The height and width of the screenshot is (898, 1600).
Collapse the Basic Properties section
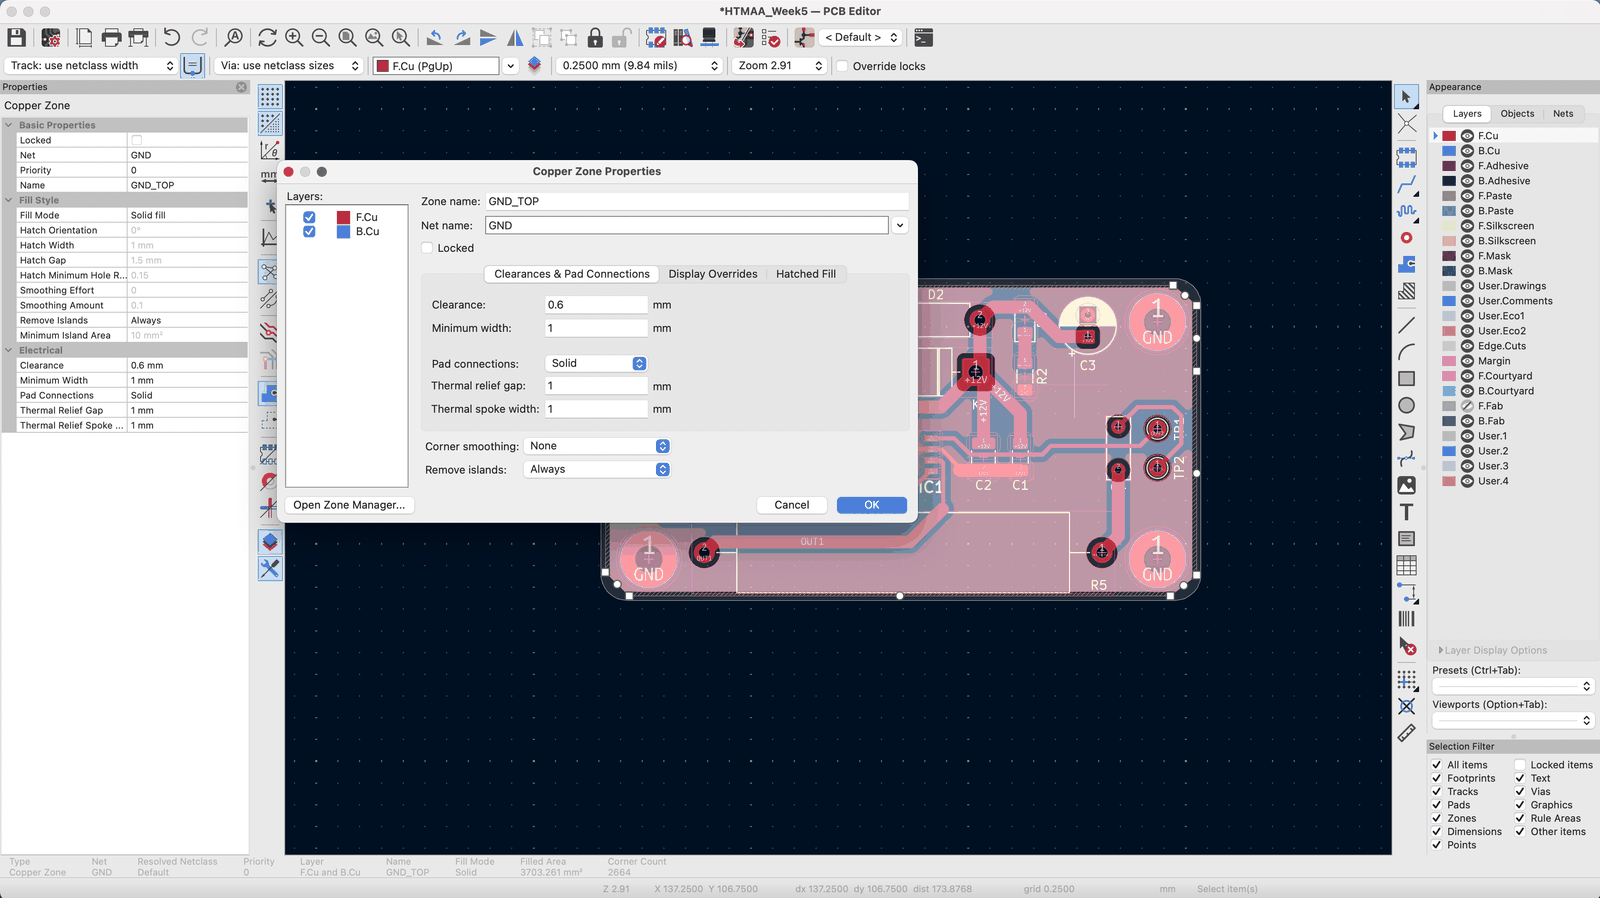click(x=9, y=125)
